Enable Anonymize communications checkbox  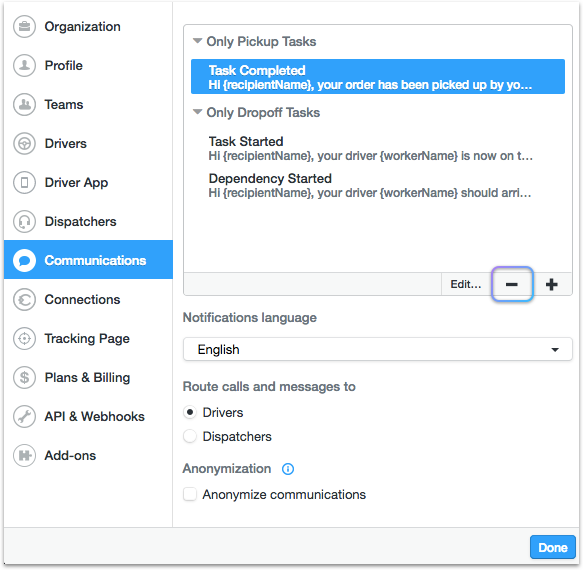(x=190, y=495)
